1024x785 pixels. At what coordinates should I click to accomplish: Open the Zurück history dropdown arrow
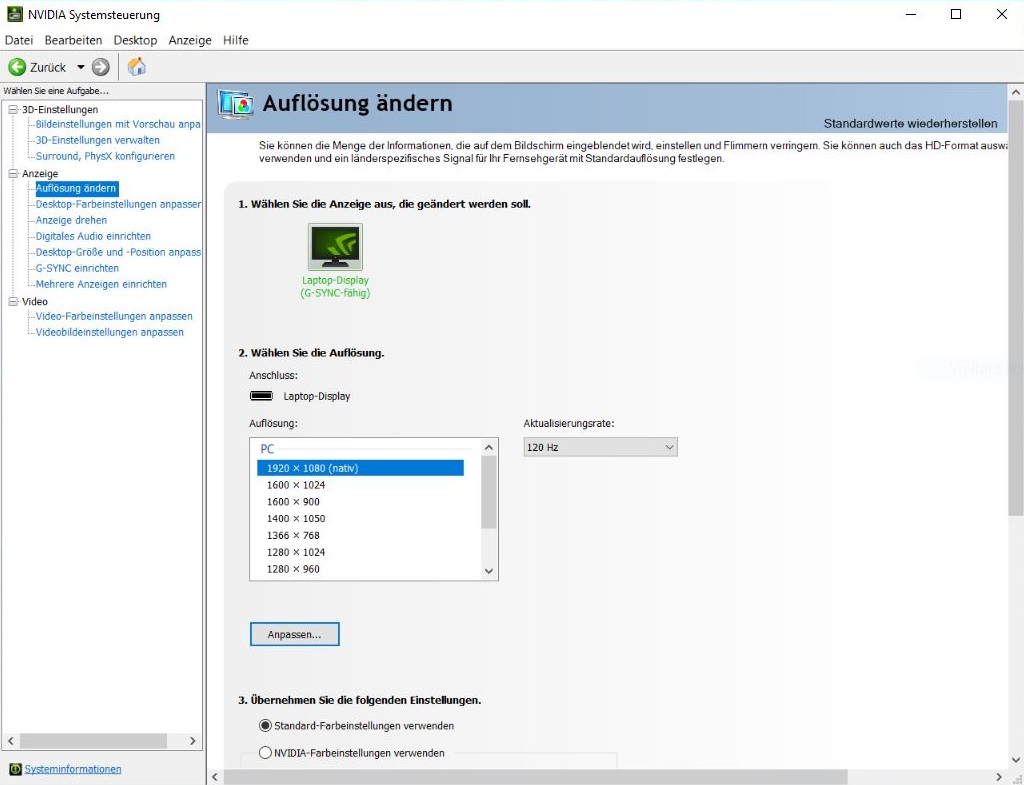[x=80, y=67]
